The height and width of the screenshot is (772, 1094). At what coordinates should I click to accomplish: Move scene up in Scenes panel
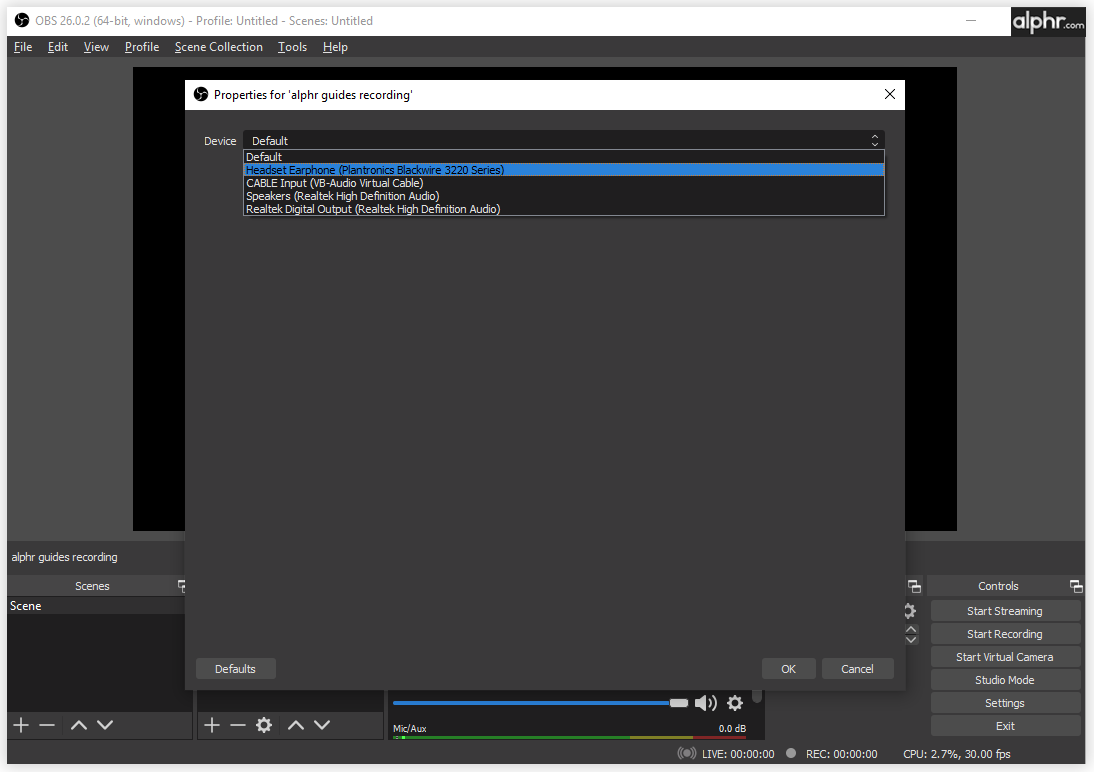(x=79, y=725)
